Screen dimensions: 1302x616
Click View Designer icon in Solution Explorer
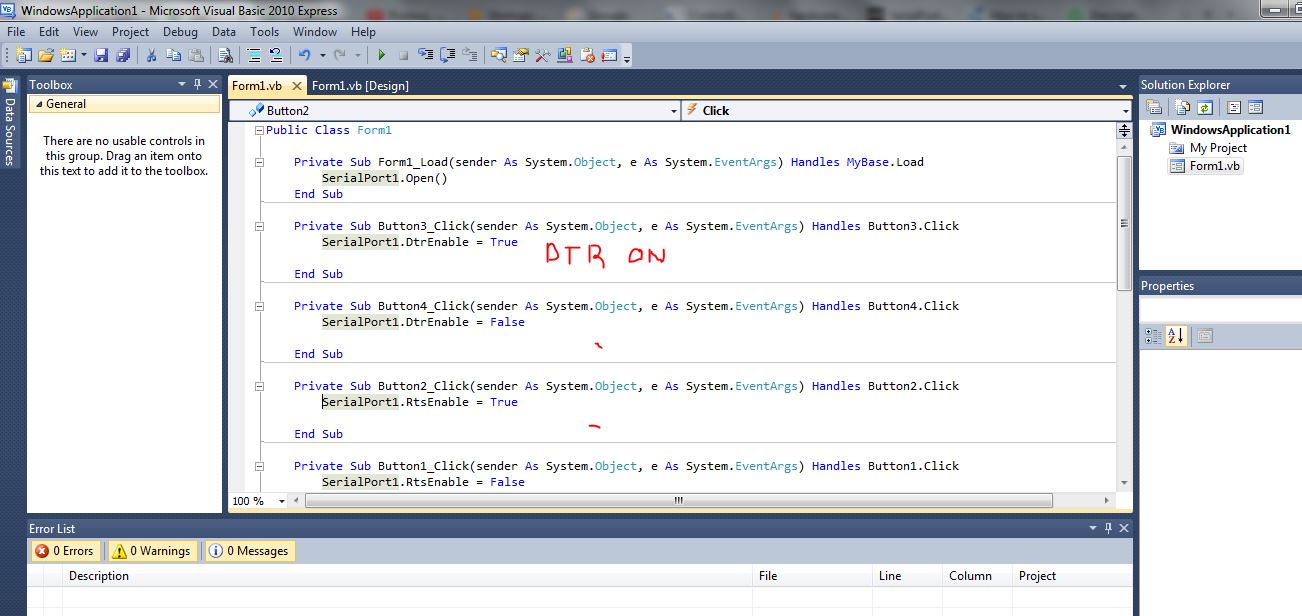[x=1256, y=108]
